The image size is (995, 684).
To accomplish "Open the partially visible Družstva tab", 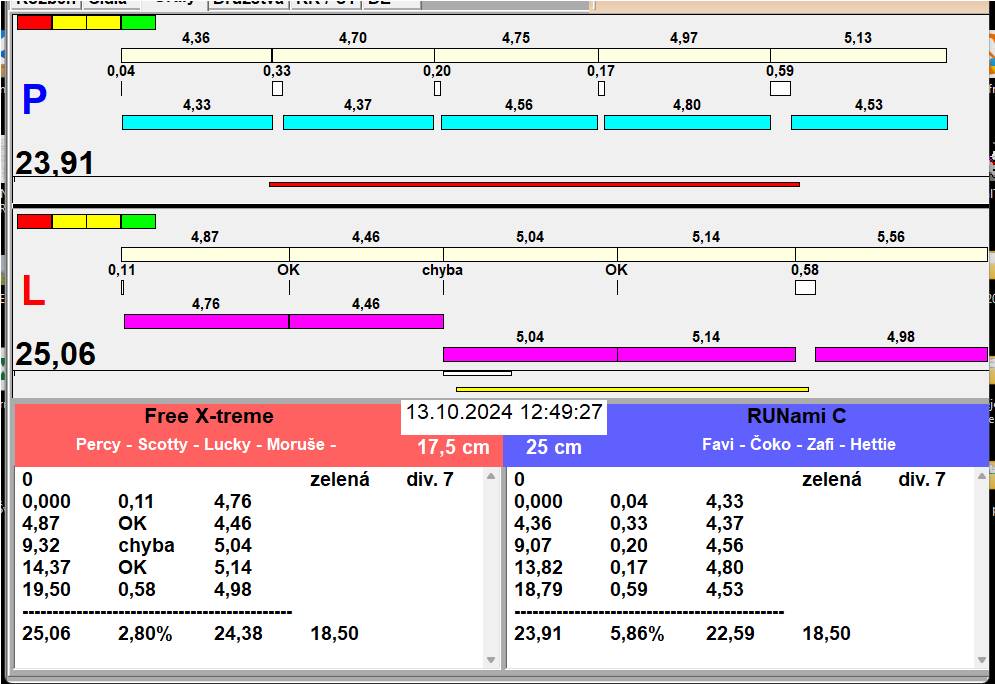I will 249,3.
